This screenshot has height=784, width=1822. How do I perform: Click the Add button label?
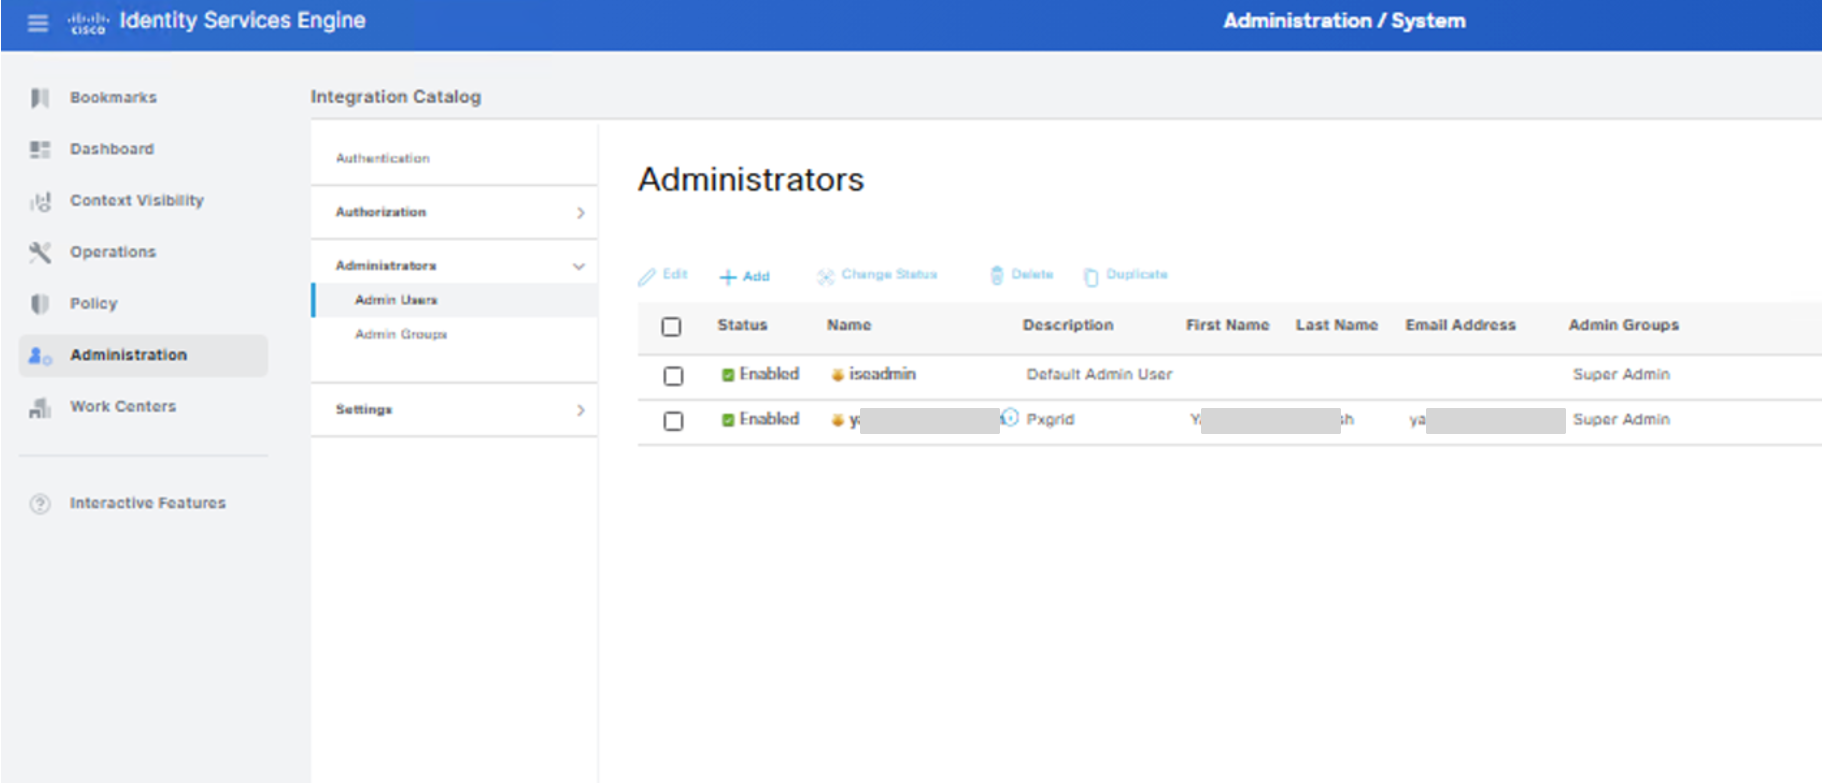pyautogui.click(x=756, y=276)
